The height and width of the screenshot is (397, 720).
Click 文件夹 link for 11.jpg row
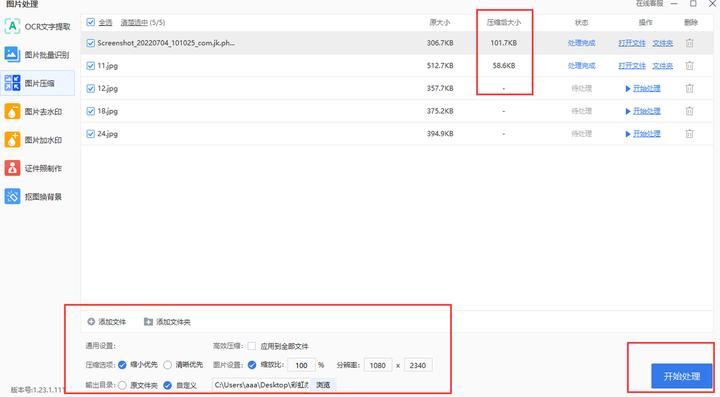coord(663,66)
